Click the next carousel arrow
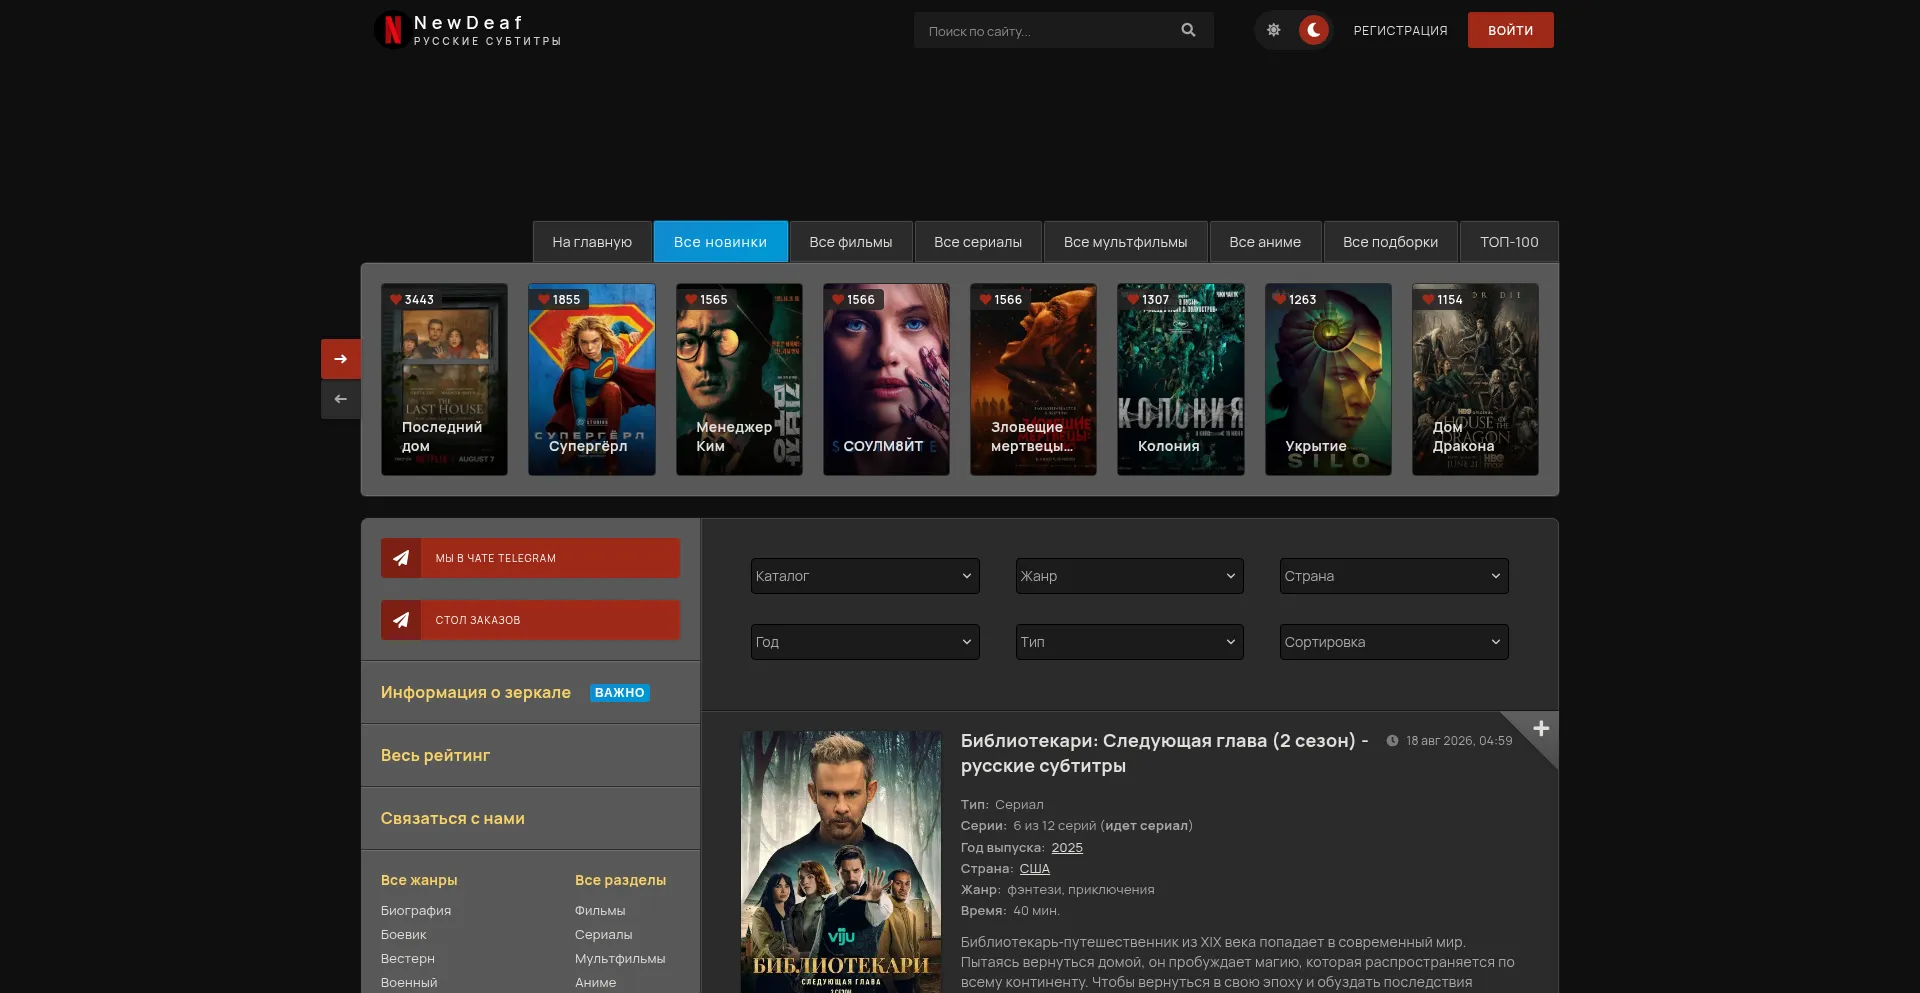This screenshot has height=993, width=1920. click(341, 359)
